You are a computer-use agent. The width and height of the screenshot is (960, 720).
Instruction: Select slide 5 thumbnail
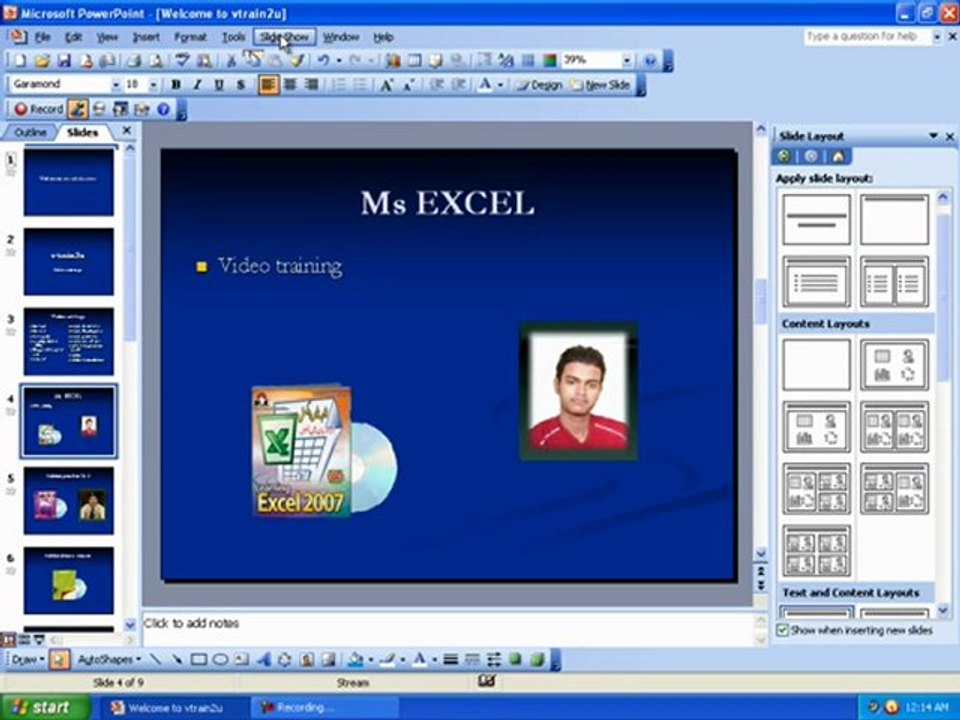tap(69, 501)
